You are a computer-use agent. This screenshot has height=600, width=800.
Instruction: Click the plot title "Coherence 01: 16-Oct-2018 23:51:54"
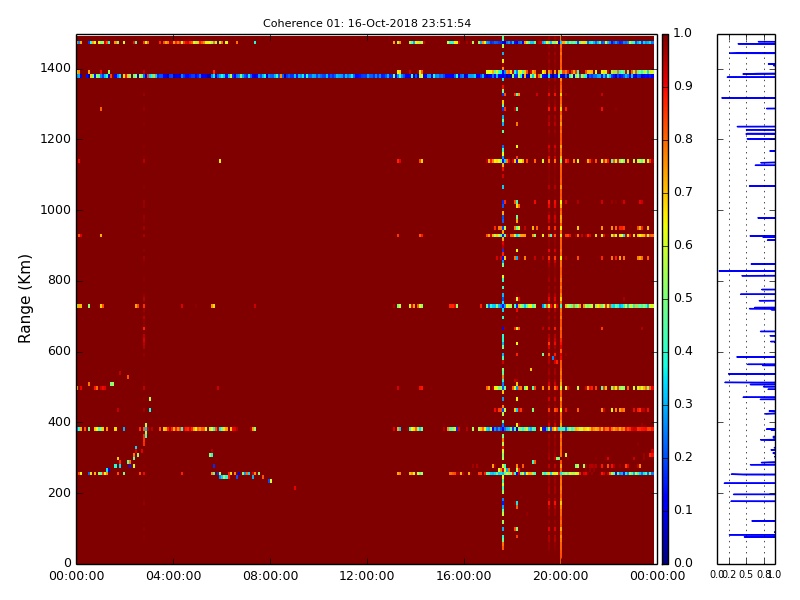point(367,23)
